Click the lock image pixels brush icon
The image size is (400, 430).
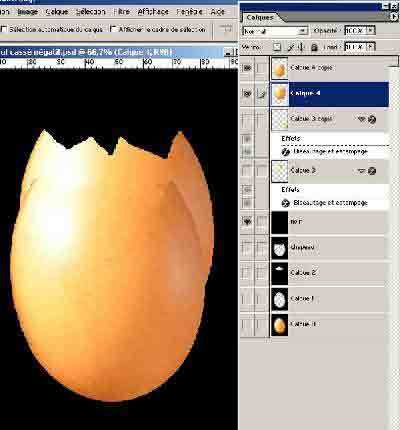(290, 47)
